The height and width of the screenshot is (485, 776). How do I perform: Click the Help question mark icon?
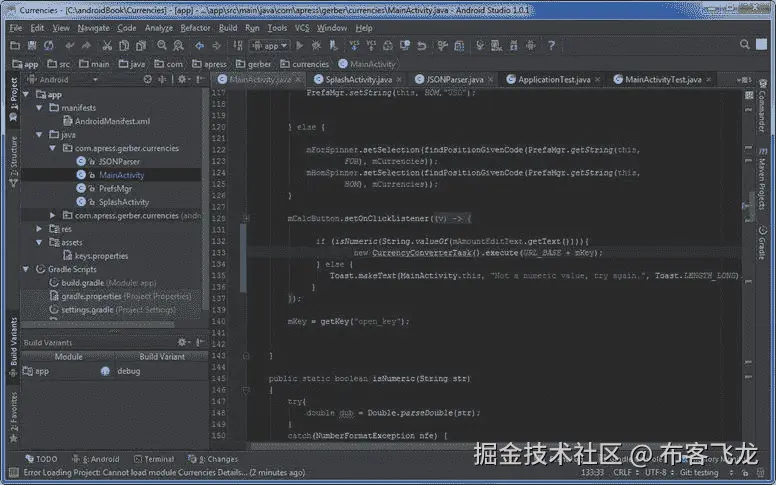[551, 46]
